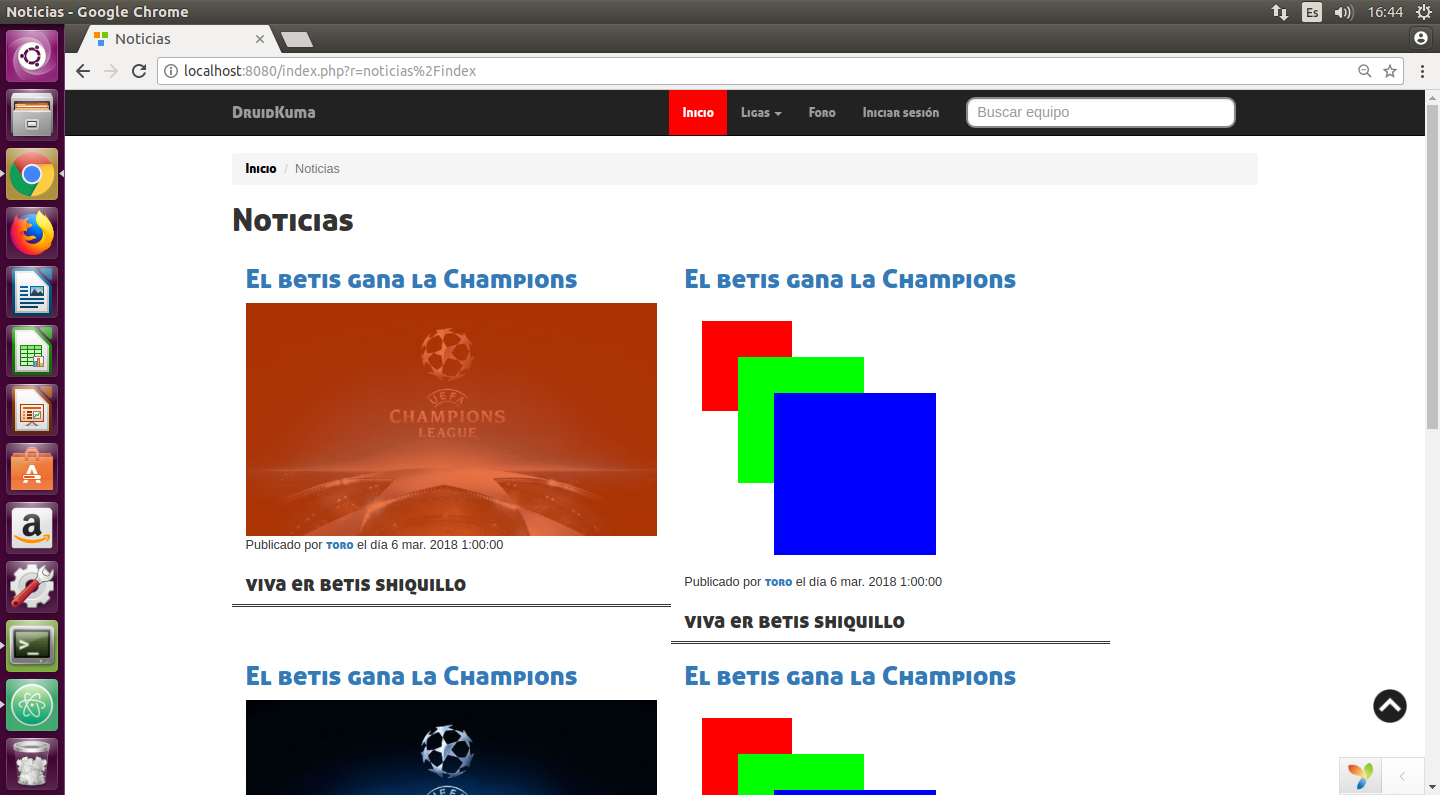Click top RGB squares news image
1440x795 pixels.
[x=819, y=438]
